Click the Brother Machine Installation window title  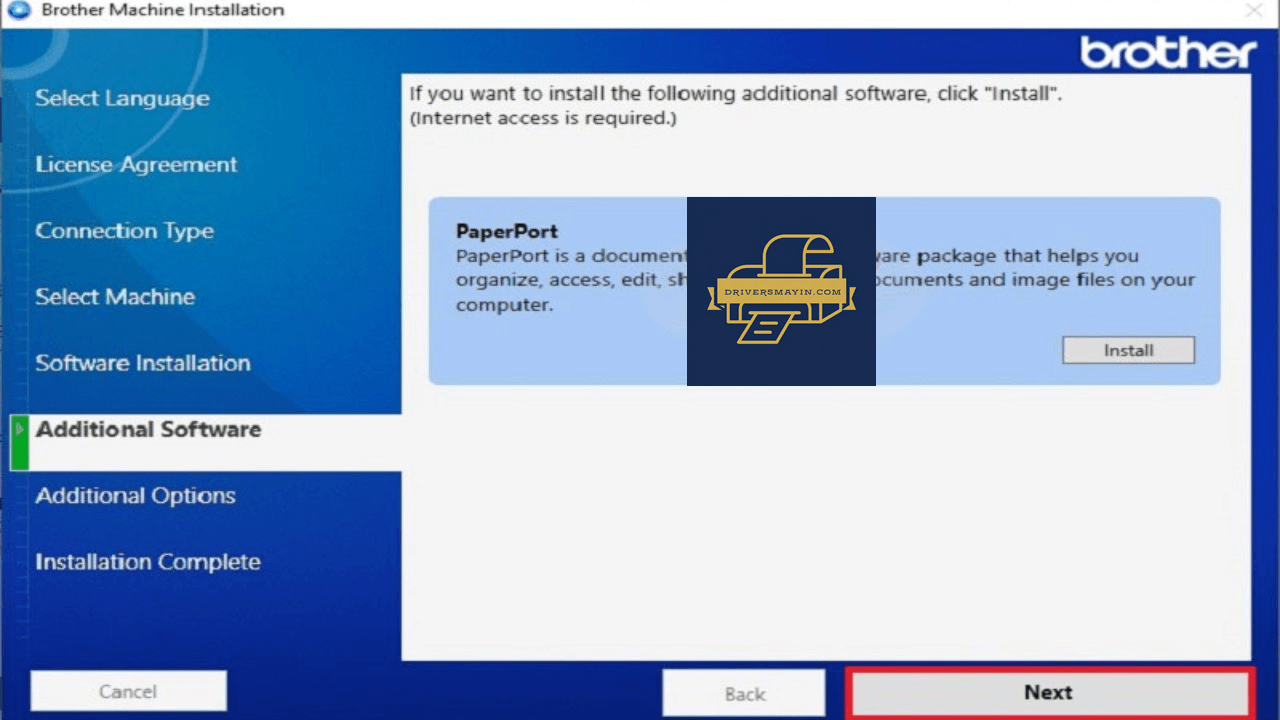click(x=163, y=10)
